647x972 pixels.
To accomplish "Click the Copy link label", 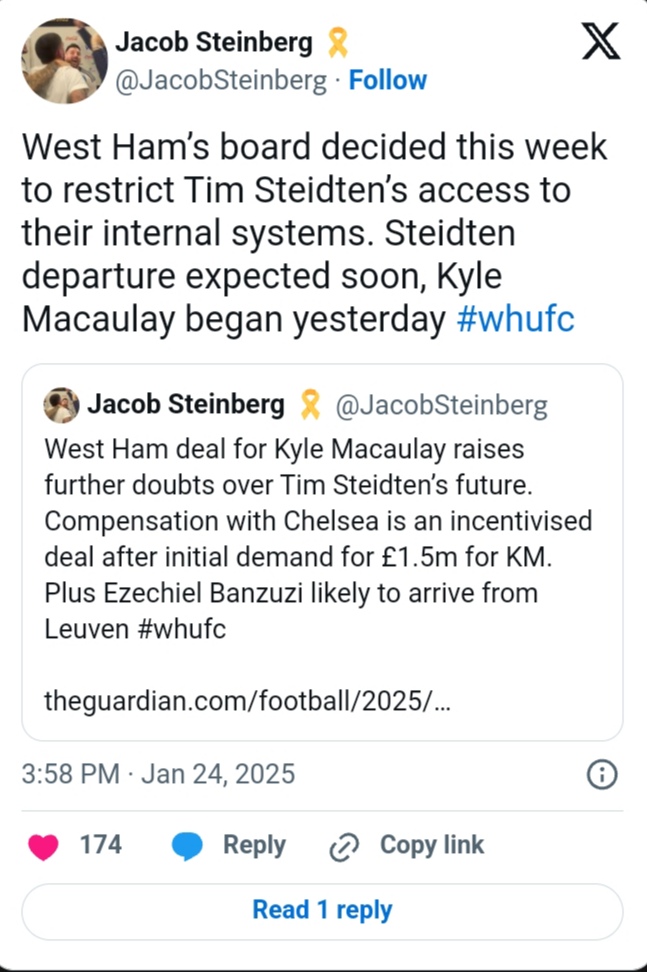I will click(x=431, y=845).
